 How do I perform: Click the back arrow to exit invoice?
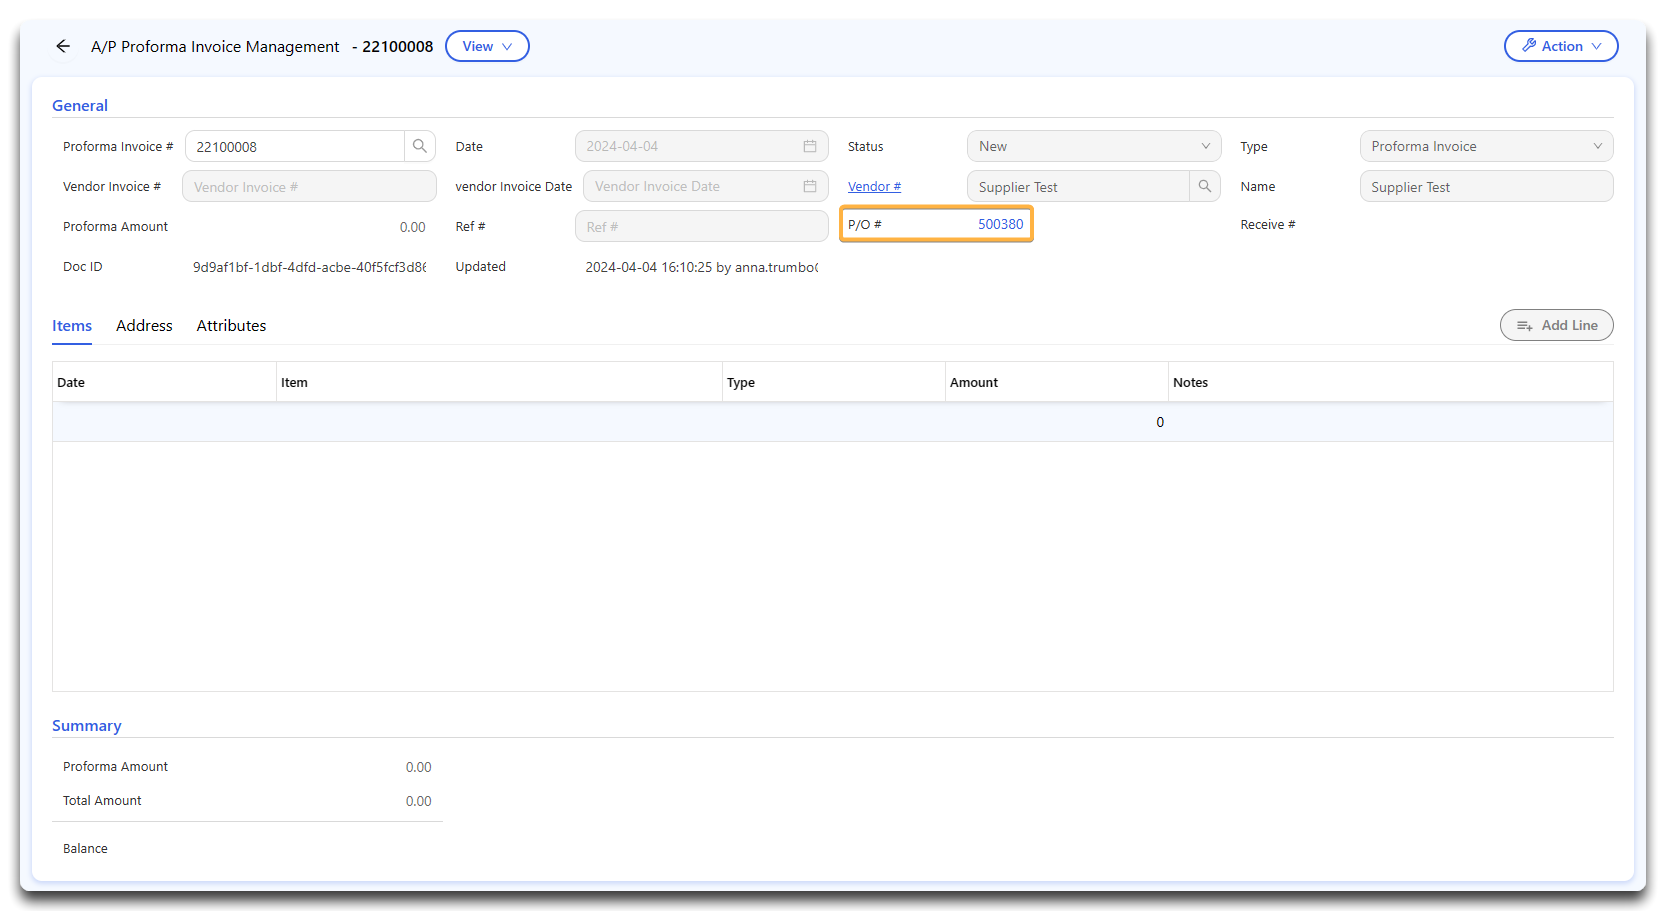point(62,46)
